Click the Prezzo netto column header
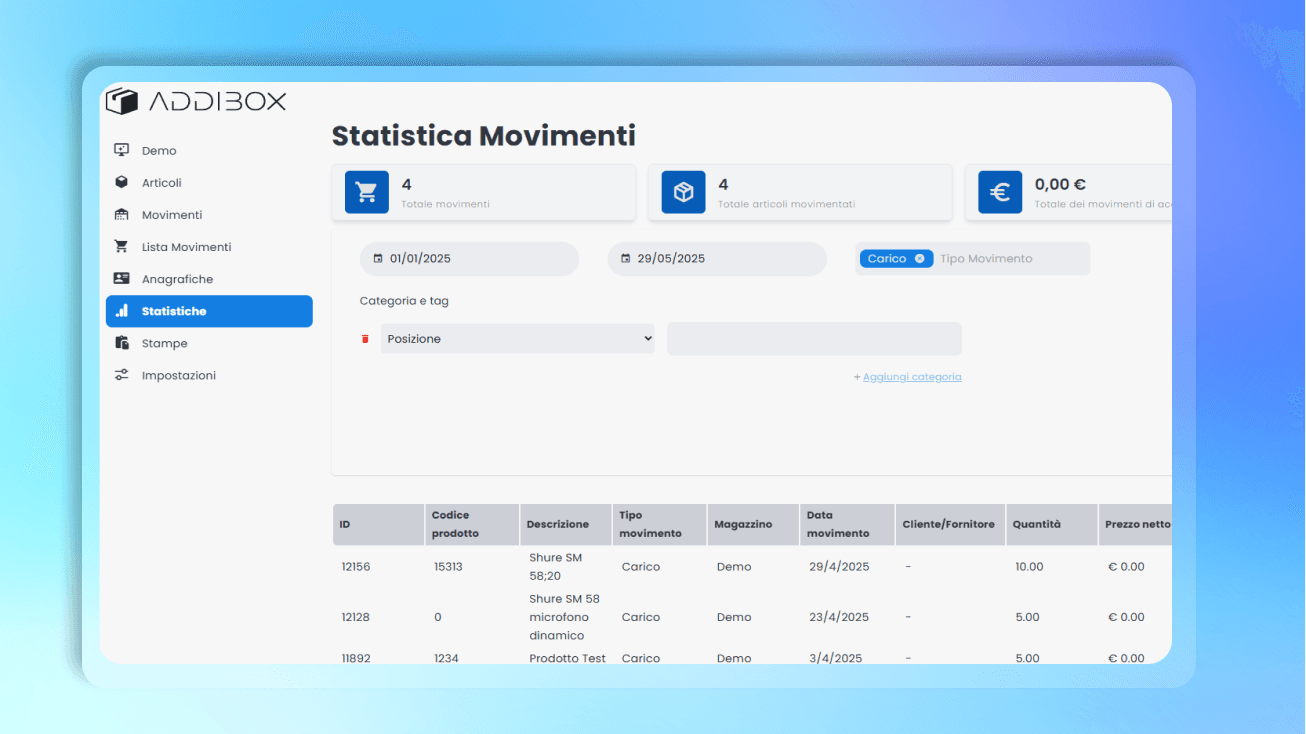Image resolution: width=1306 pixels, height=734 pixels. click(x=1137, y=524)
